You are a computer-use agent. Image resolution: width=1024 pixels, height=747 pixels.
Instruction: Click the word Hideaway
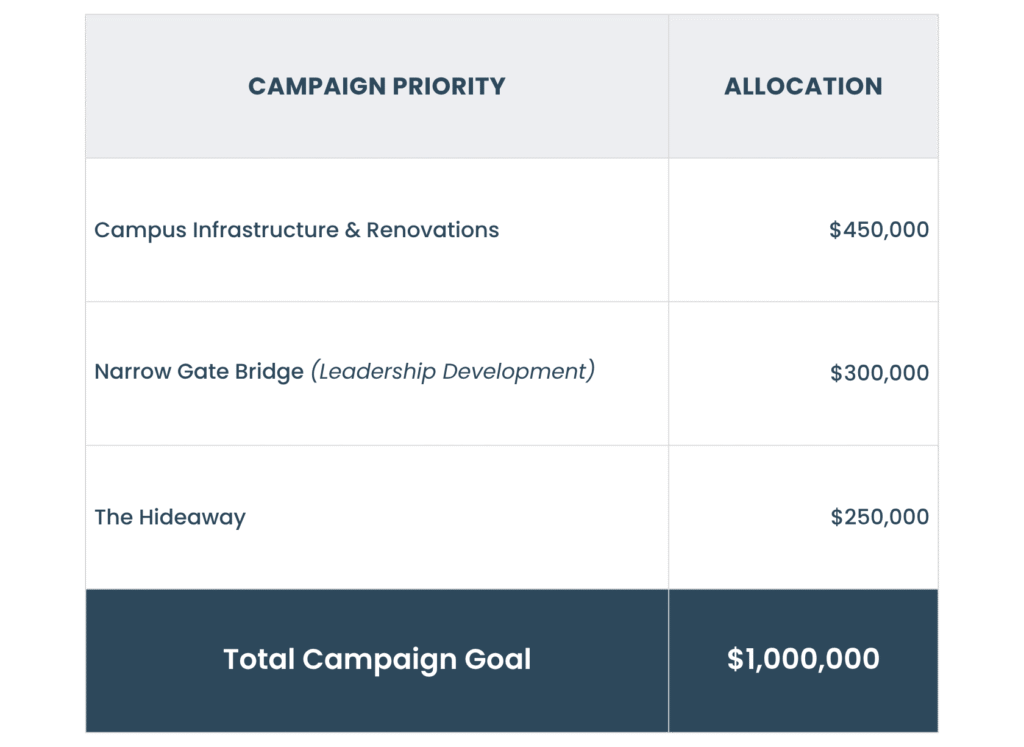(x=191, y=517)
